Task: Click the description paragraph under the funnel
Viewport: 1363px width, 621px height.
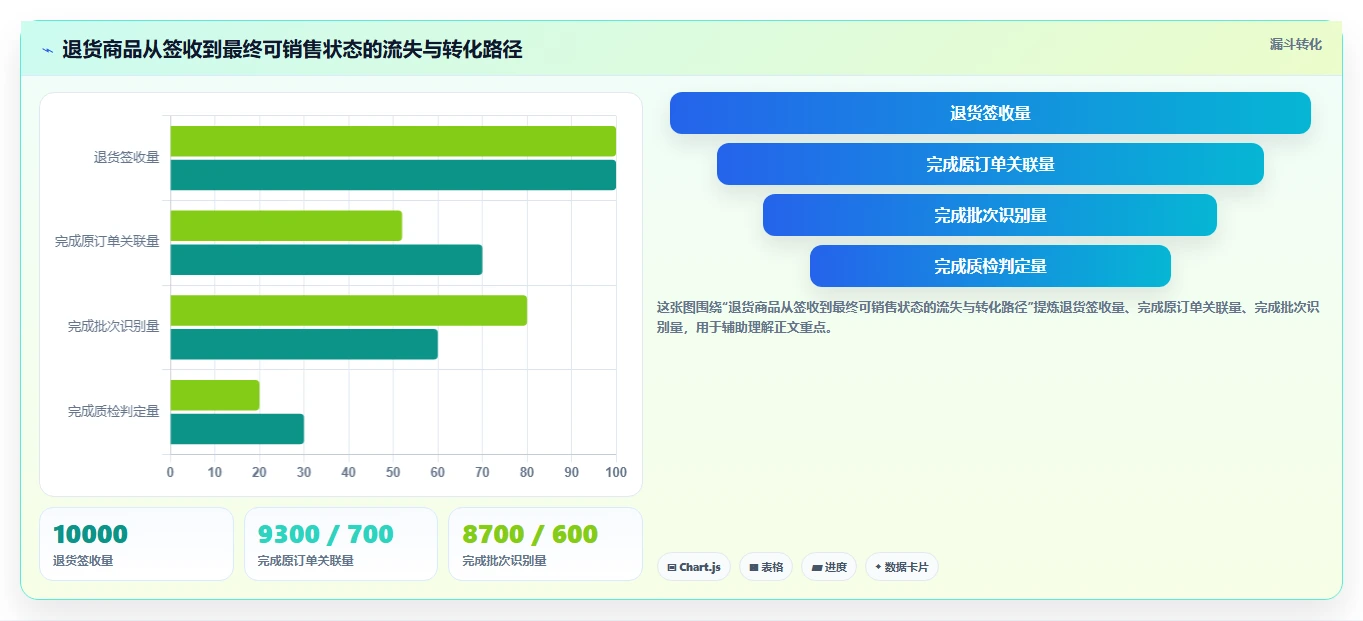Action: click(x=988, y=317)
